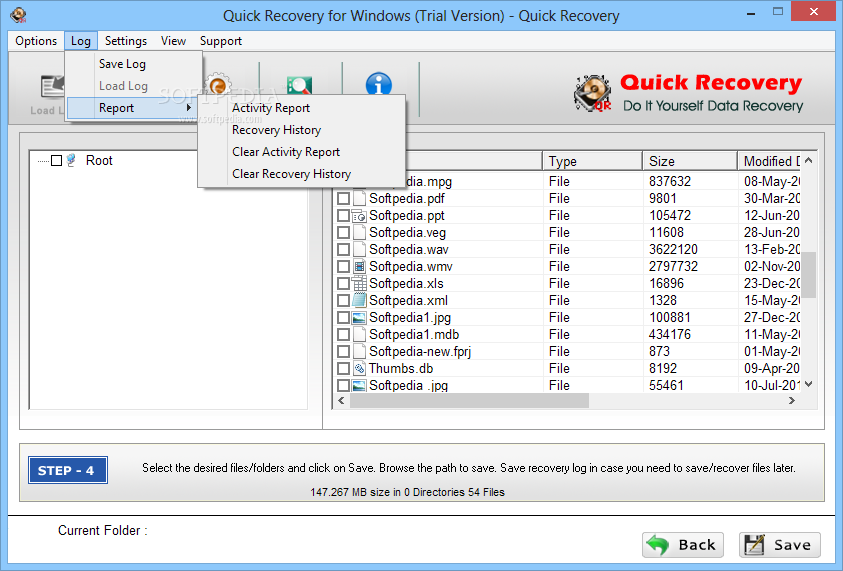Viewport: 843px width, 571px height.
Task: Select Activity Report submenu entry
Action: 301,108
